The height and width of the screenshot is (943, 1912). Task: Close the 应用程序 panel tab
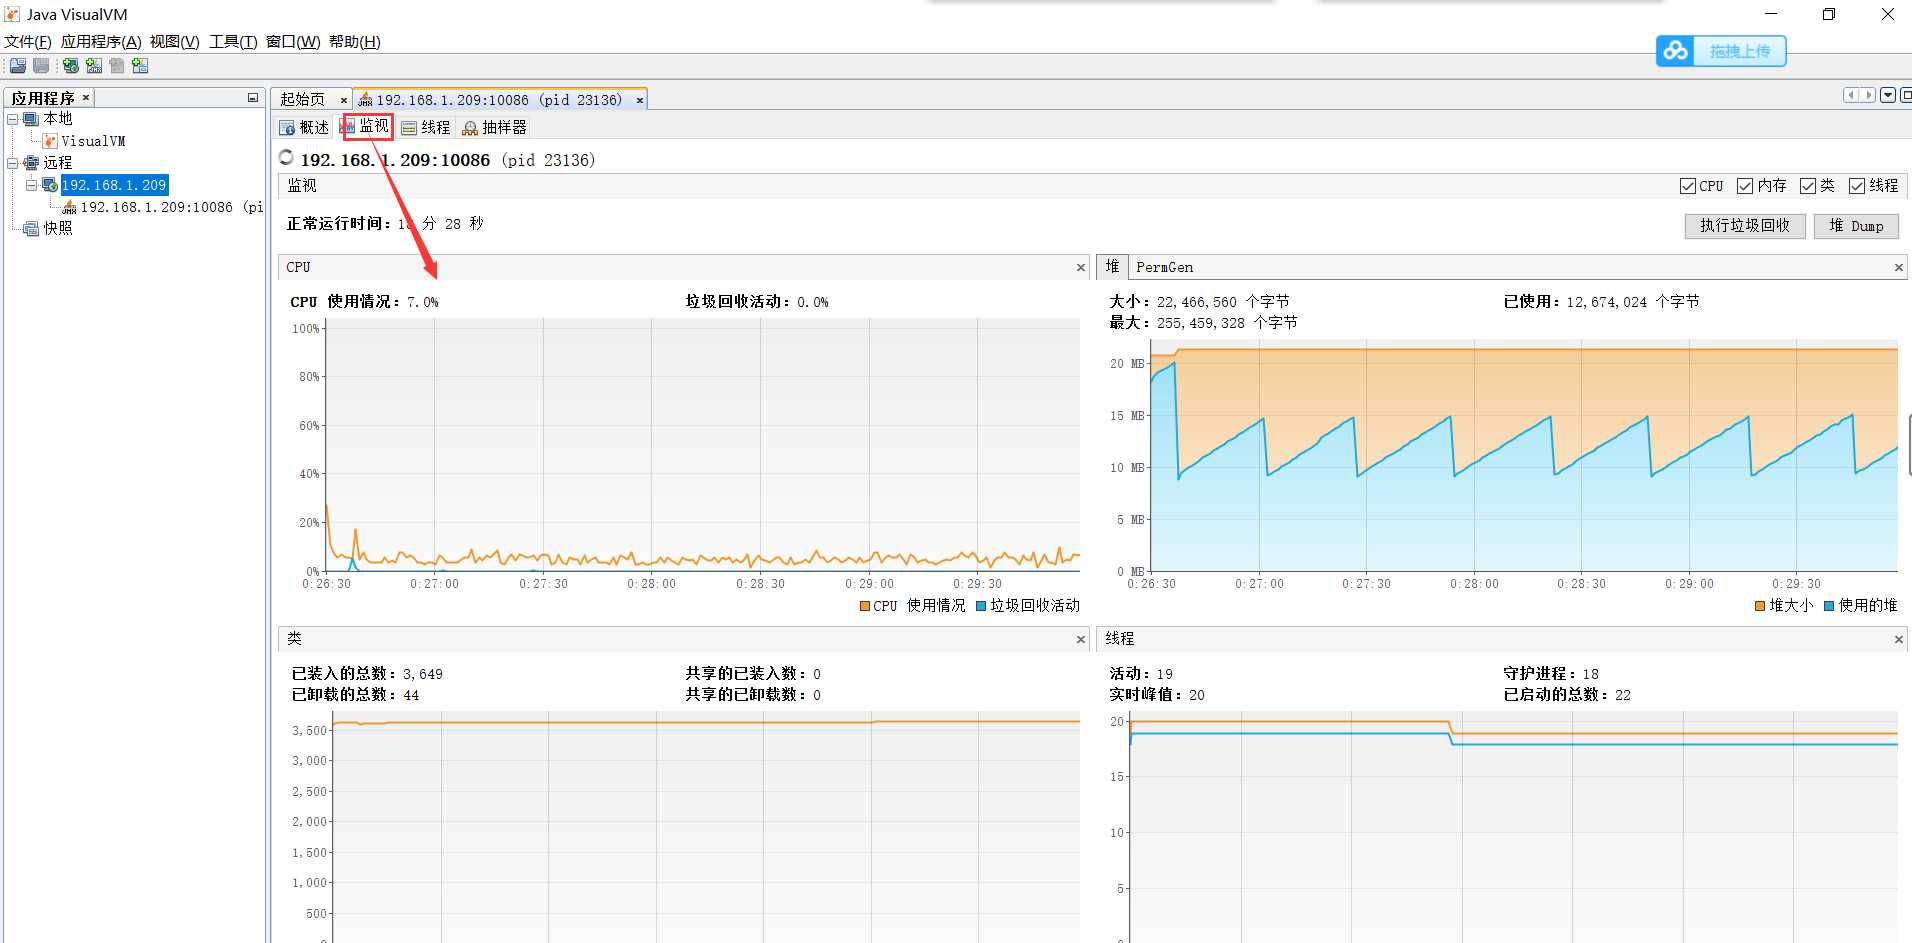[86, 98]
